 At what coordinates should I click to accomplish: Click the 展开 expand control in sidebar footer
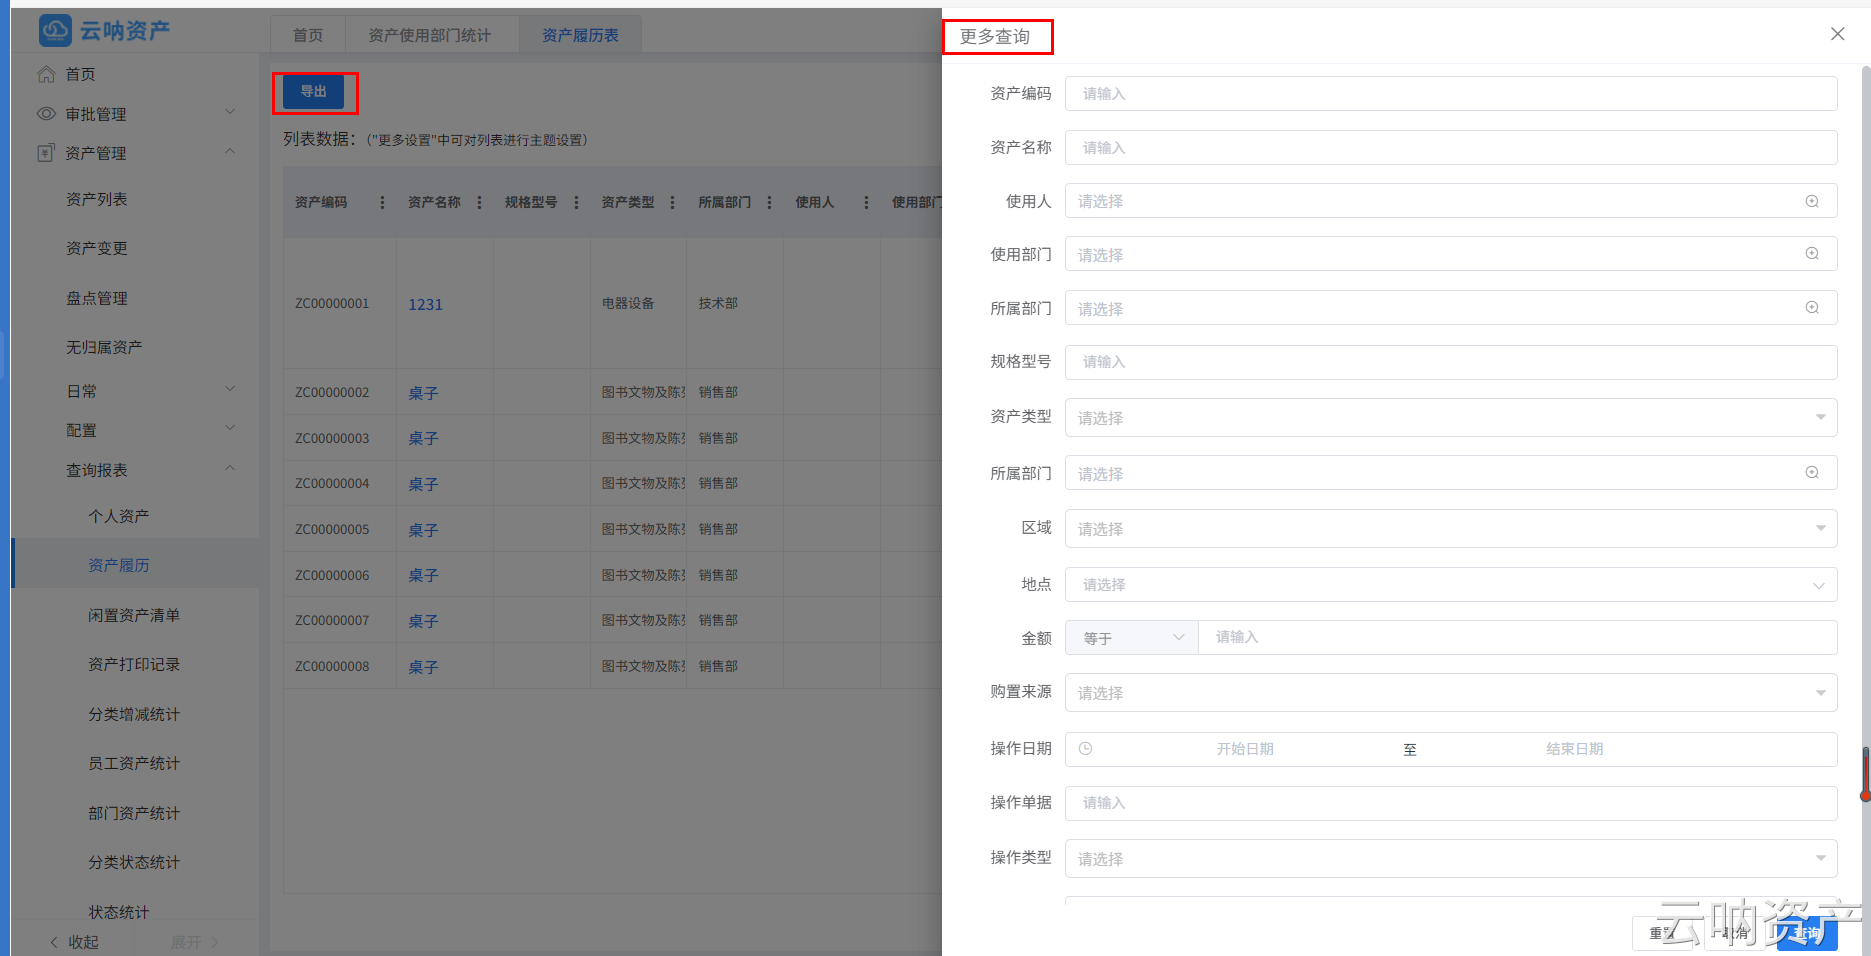point(194,942)
